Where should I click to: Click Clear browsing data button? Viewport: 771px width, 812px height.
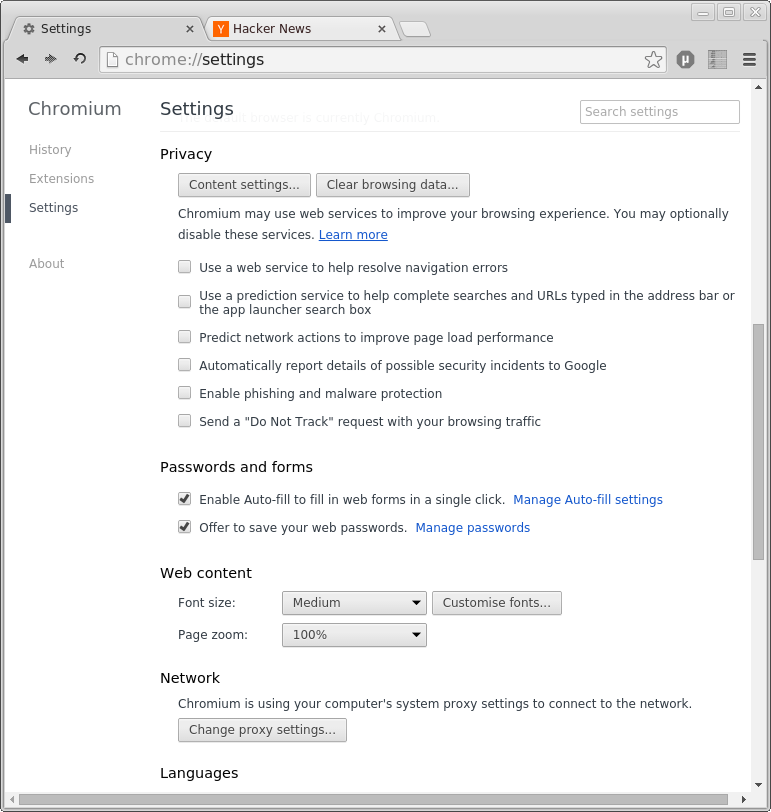[393, 185]
